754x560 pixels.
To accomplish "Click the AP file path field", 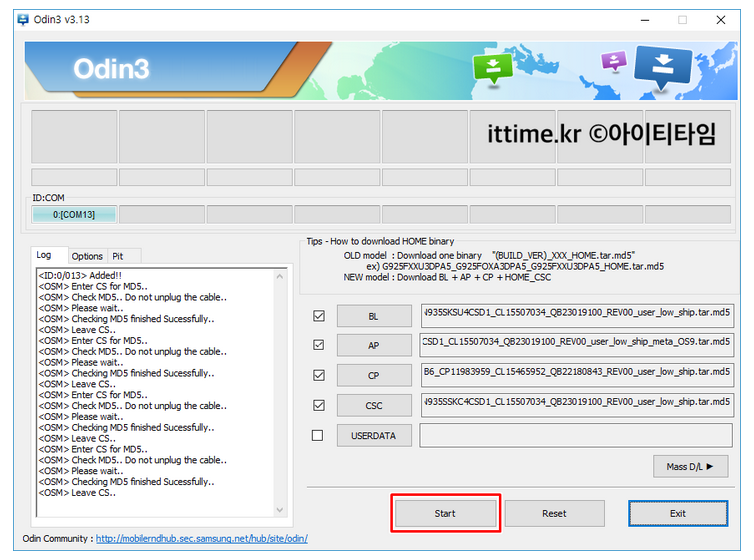I will coord(577,345).
